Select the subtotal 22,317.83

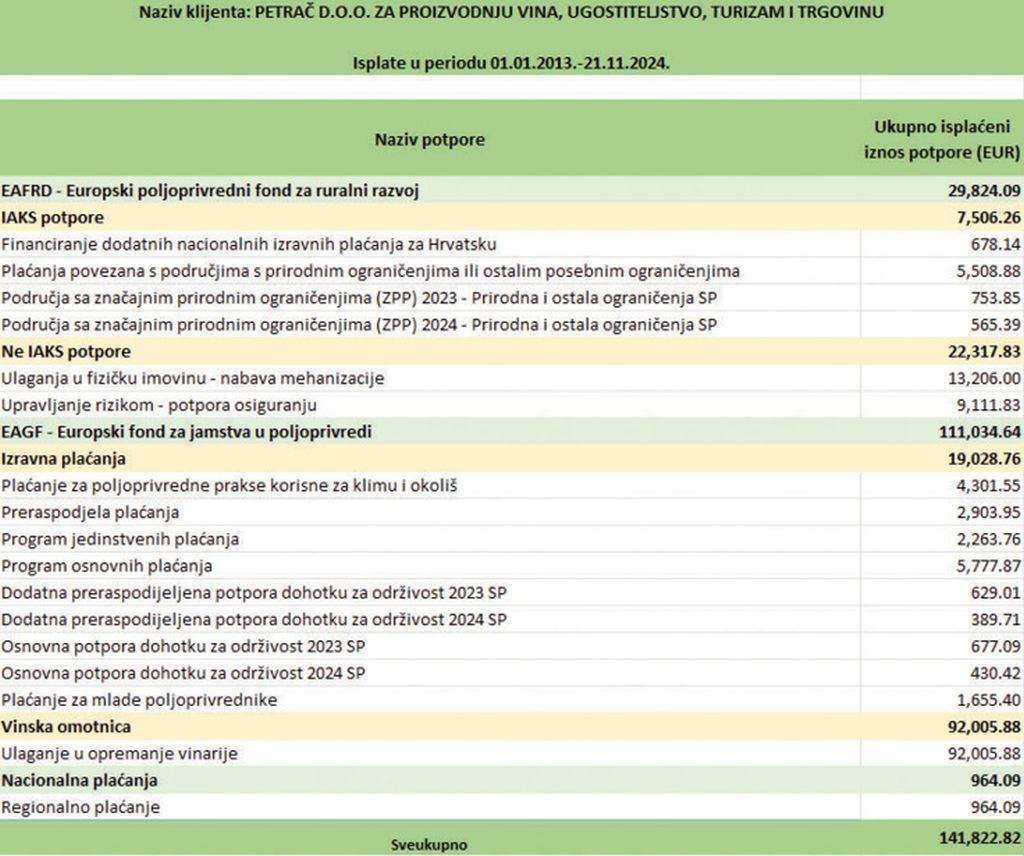(x=984, y=351)
